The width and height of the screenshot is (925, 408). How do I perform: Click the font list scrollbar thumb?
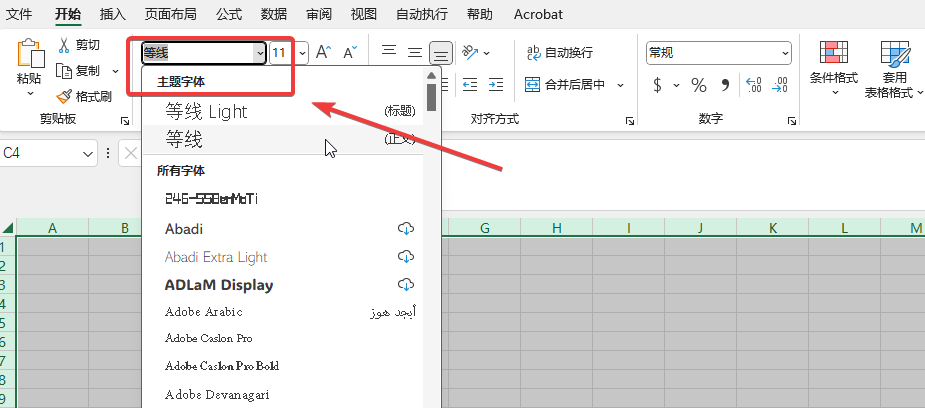[432, 97]
